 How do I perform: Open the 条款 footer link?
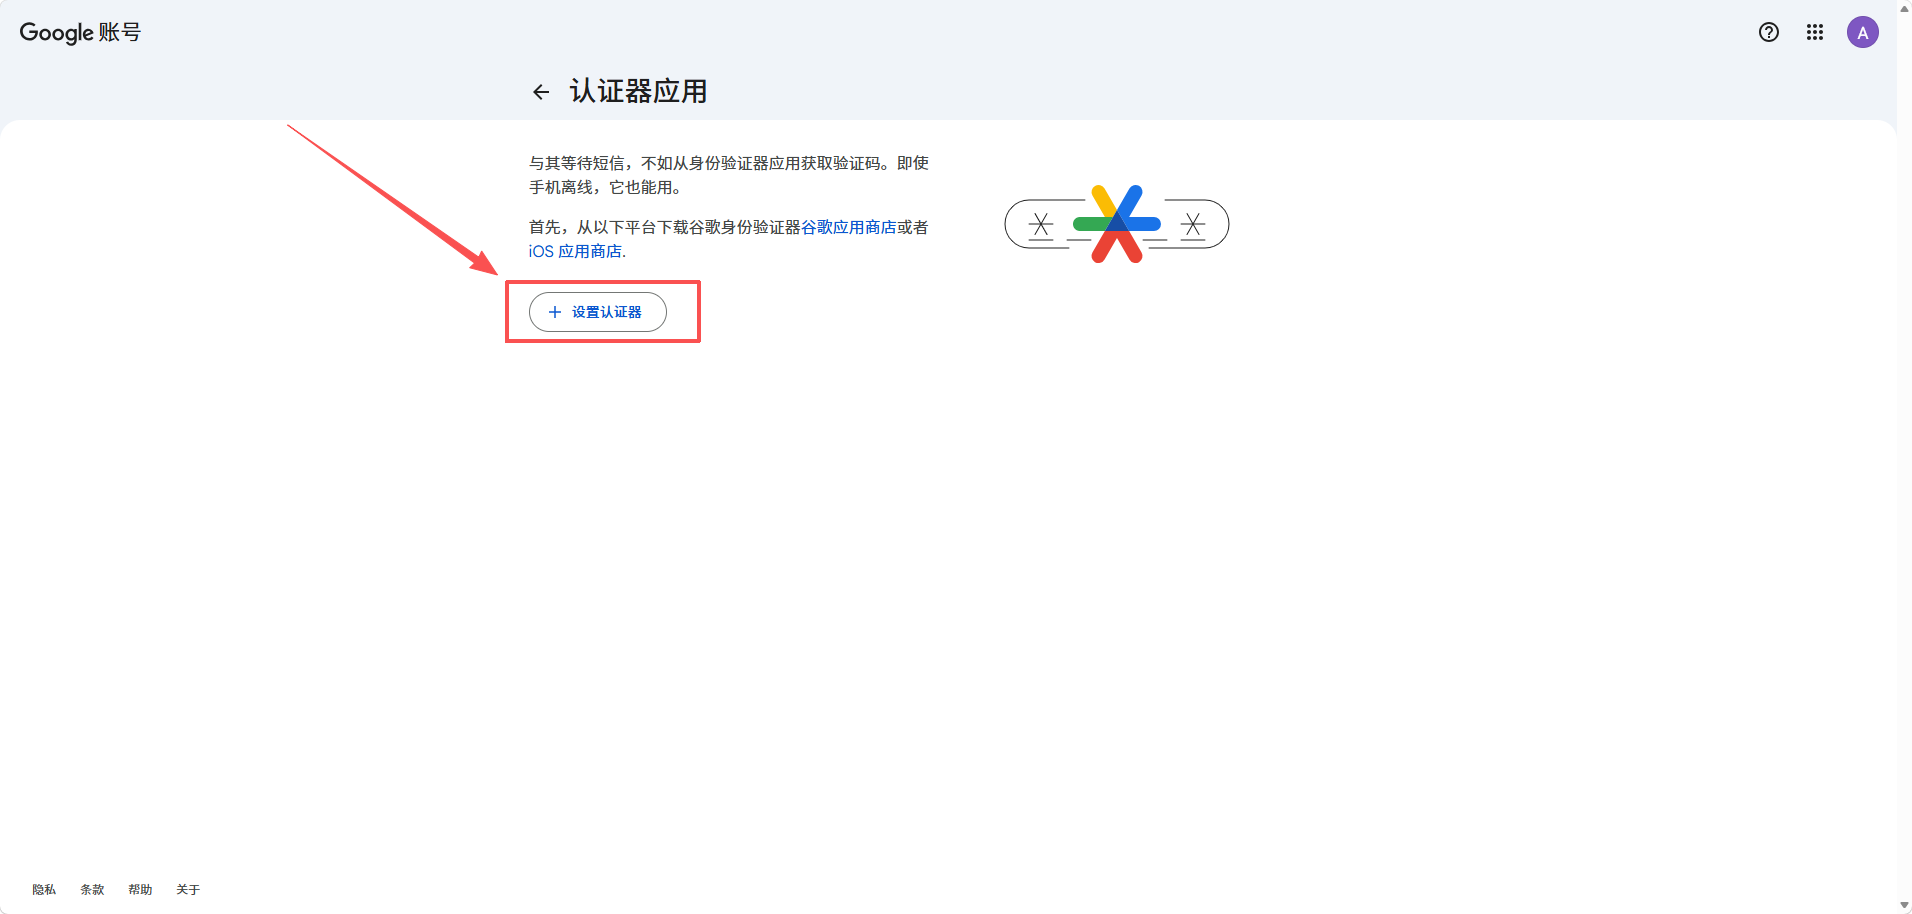point(92,889)
